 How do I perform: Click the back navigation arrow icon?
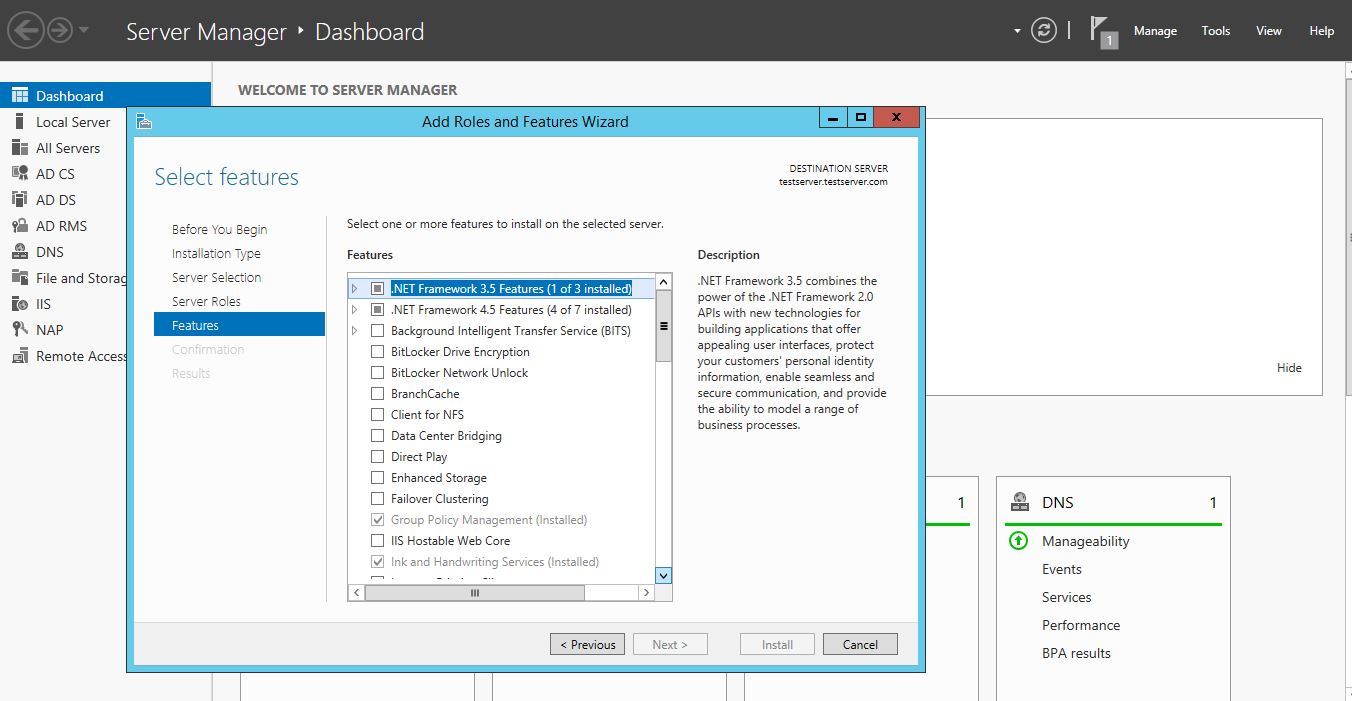26,30
